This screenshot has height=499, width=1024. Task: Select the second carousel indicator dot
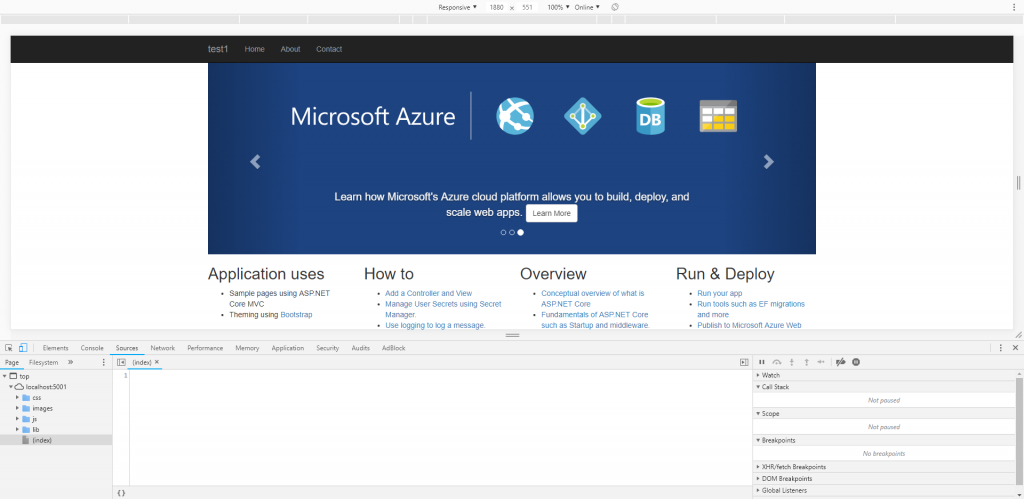click(512, 232)
